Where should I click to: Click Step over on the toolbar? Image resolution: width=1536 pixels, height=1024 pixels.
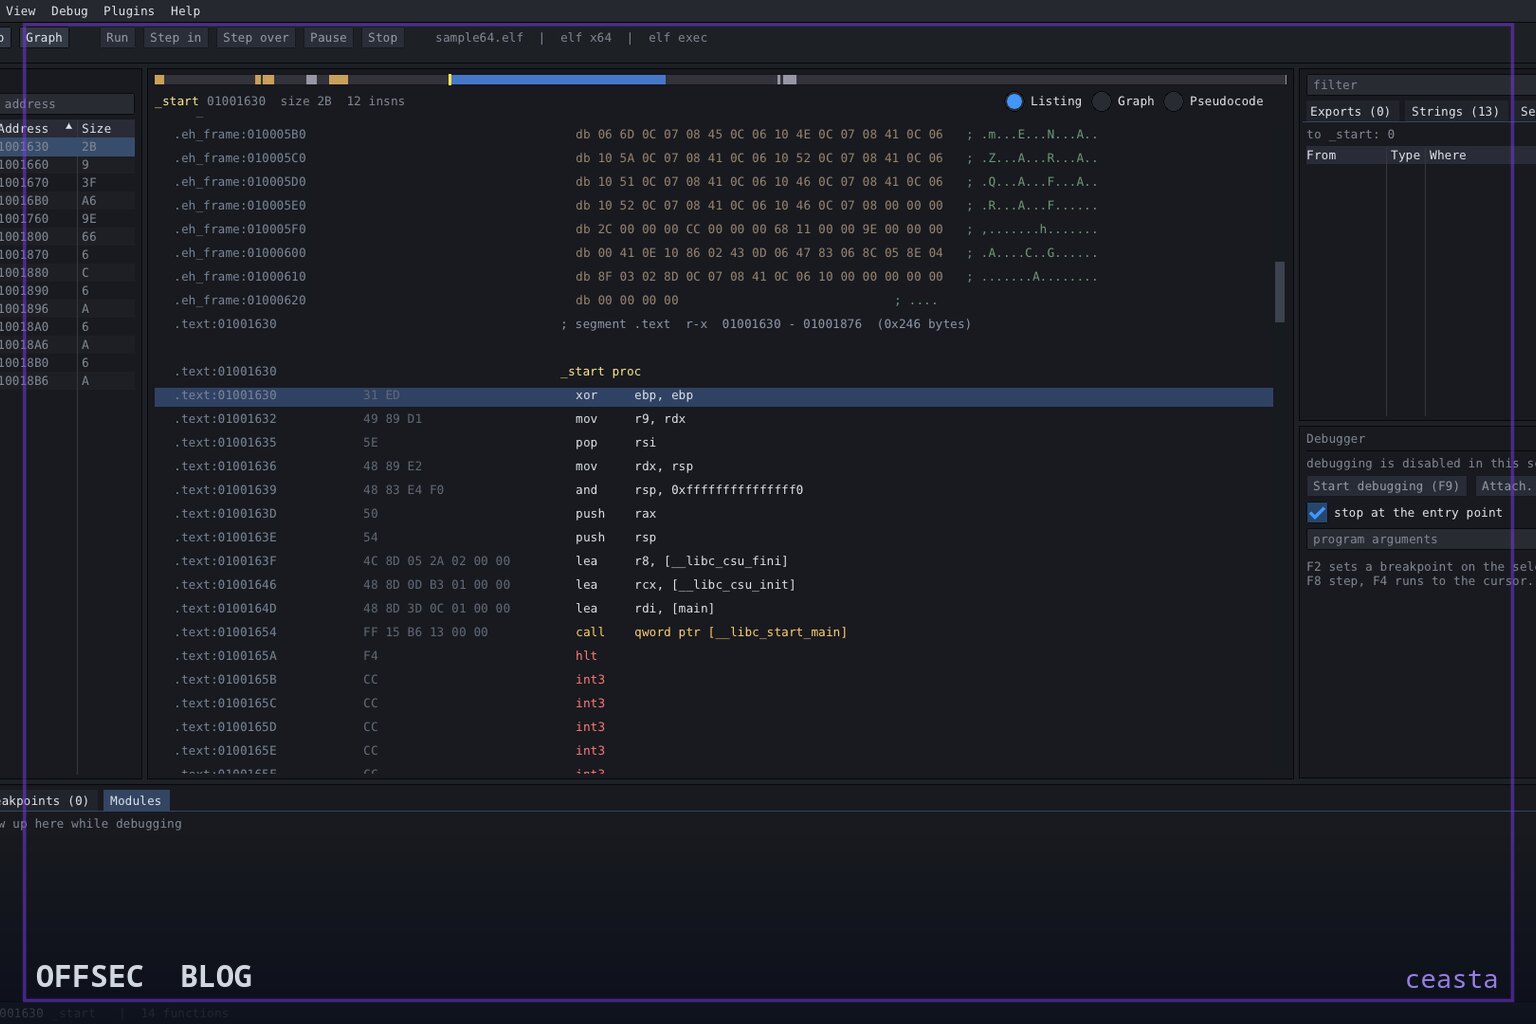tap(255, 38)
